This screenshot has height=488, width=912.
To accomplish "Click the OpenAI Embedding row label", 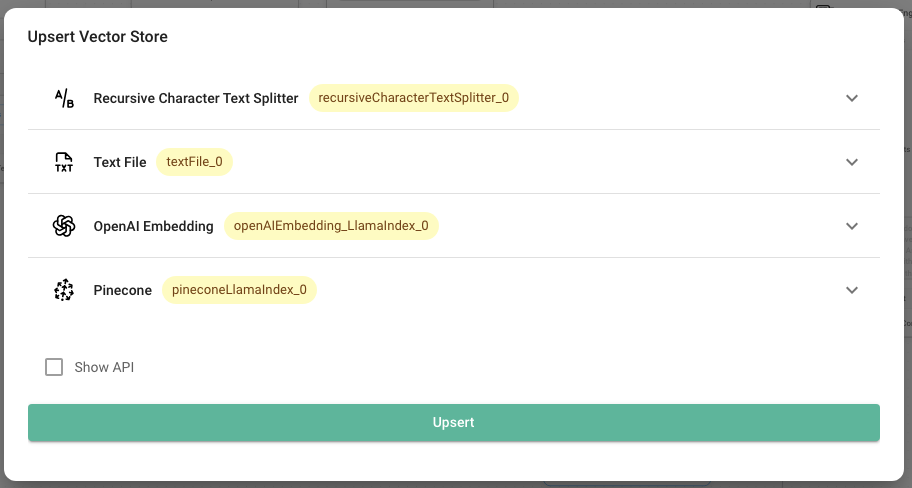I will click(x=153, y=226).
